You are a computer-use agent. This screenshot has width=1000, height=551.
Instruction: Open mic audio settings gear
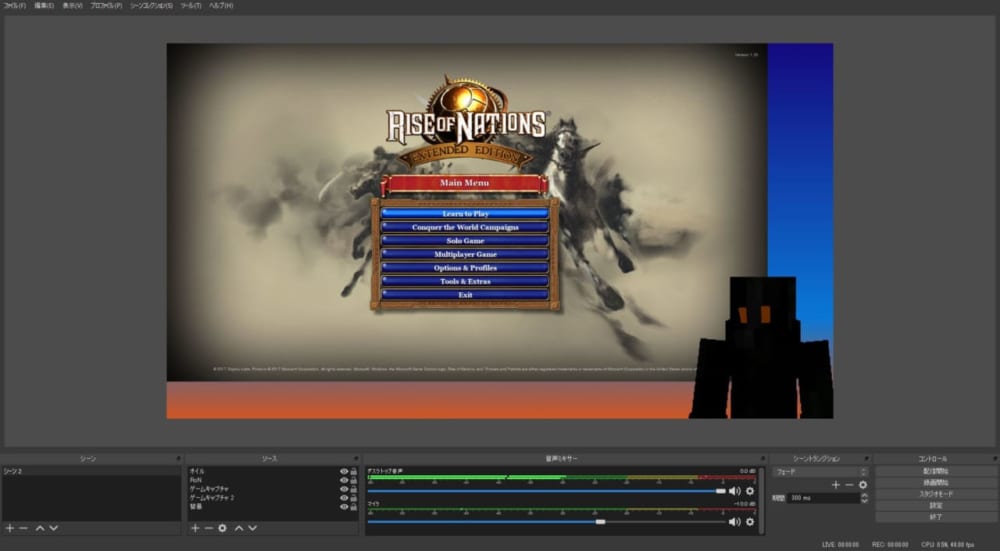750,521
